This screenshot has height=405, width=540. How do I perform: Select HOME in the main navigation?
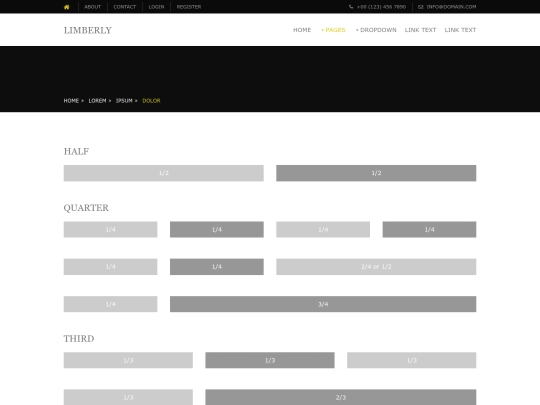coord(302,30)
